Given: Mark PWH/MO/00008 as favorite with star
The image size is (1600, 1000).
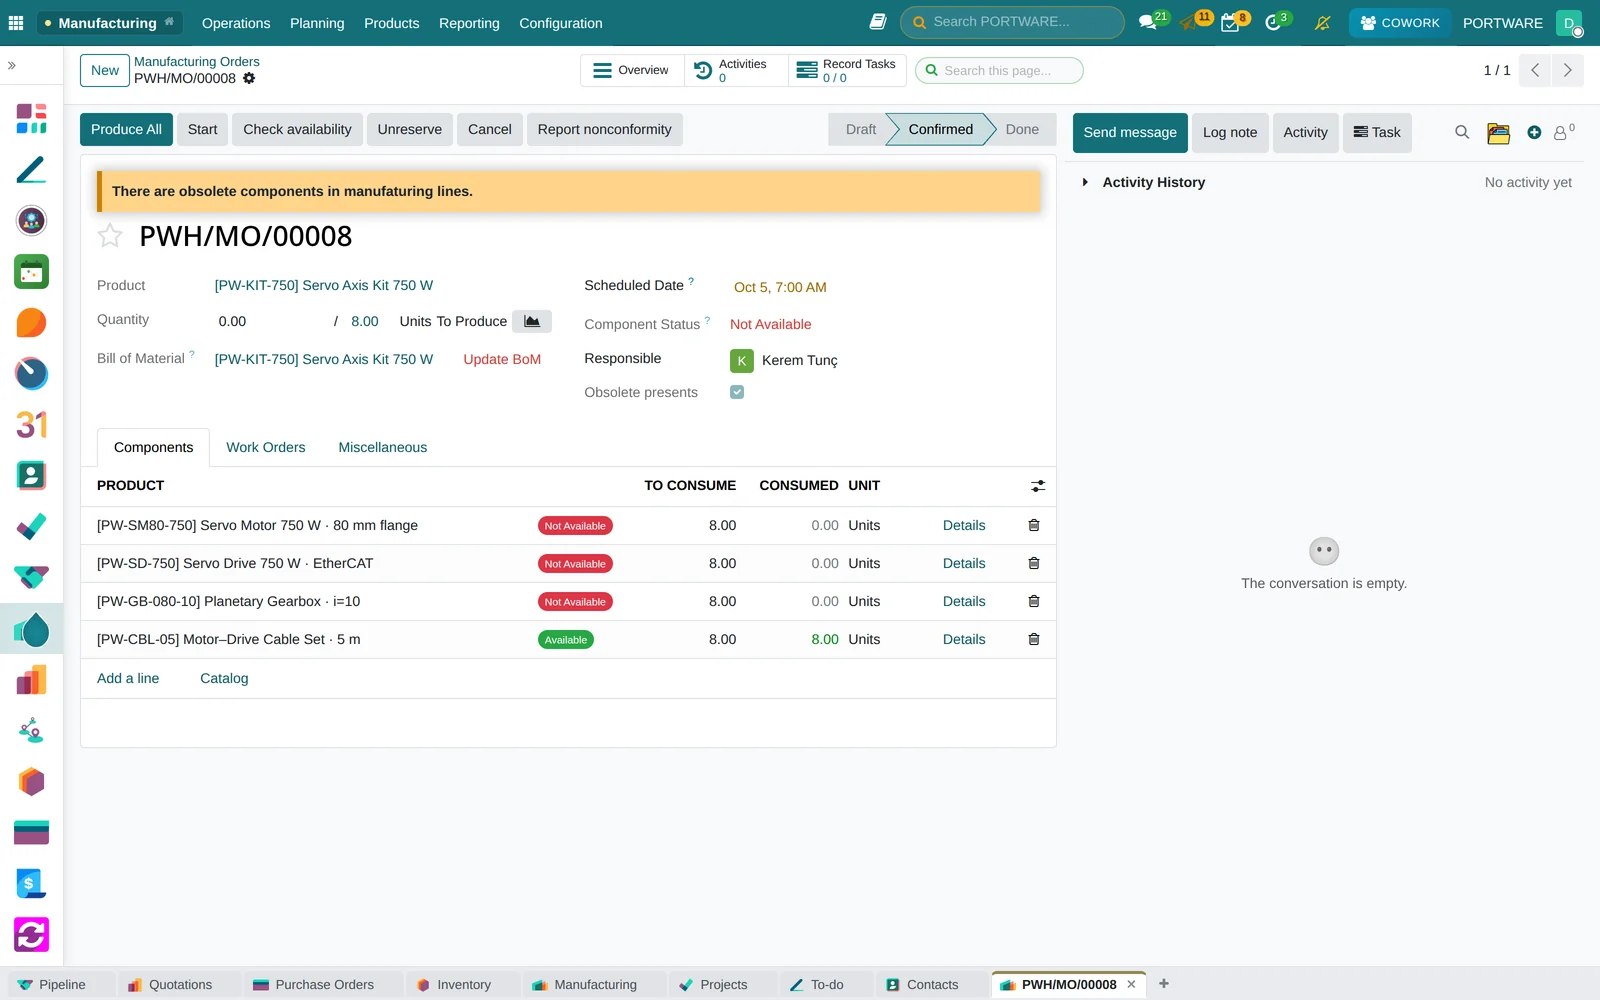Looking at the screenshot, I should pyautogui.click(x=110, y=236).
